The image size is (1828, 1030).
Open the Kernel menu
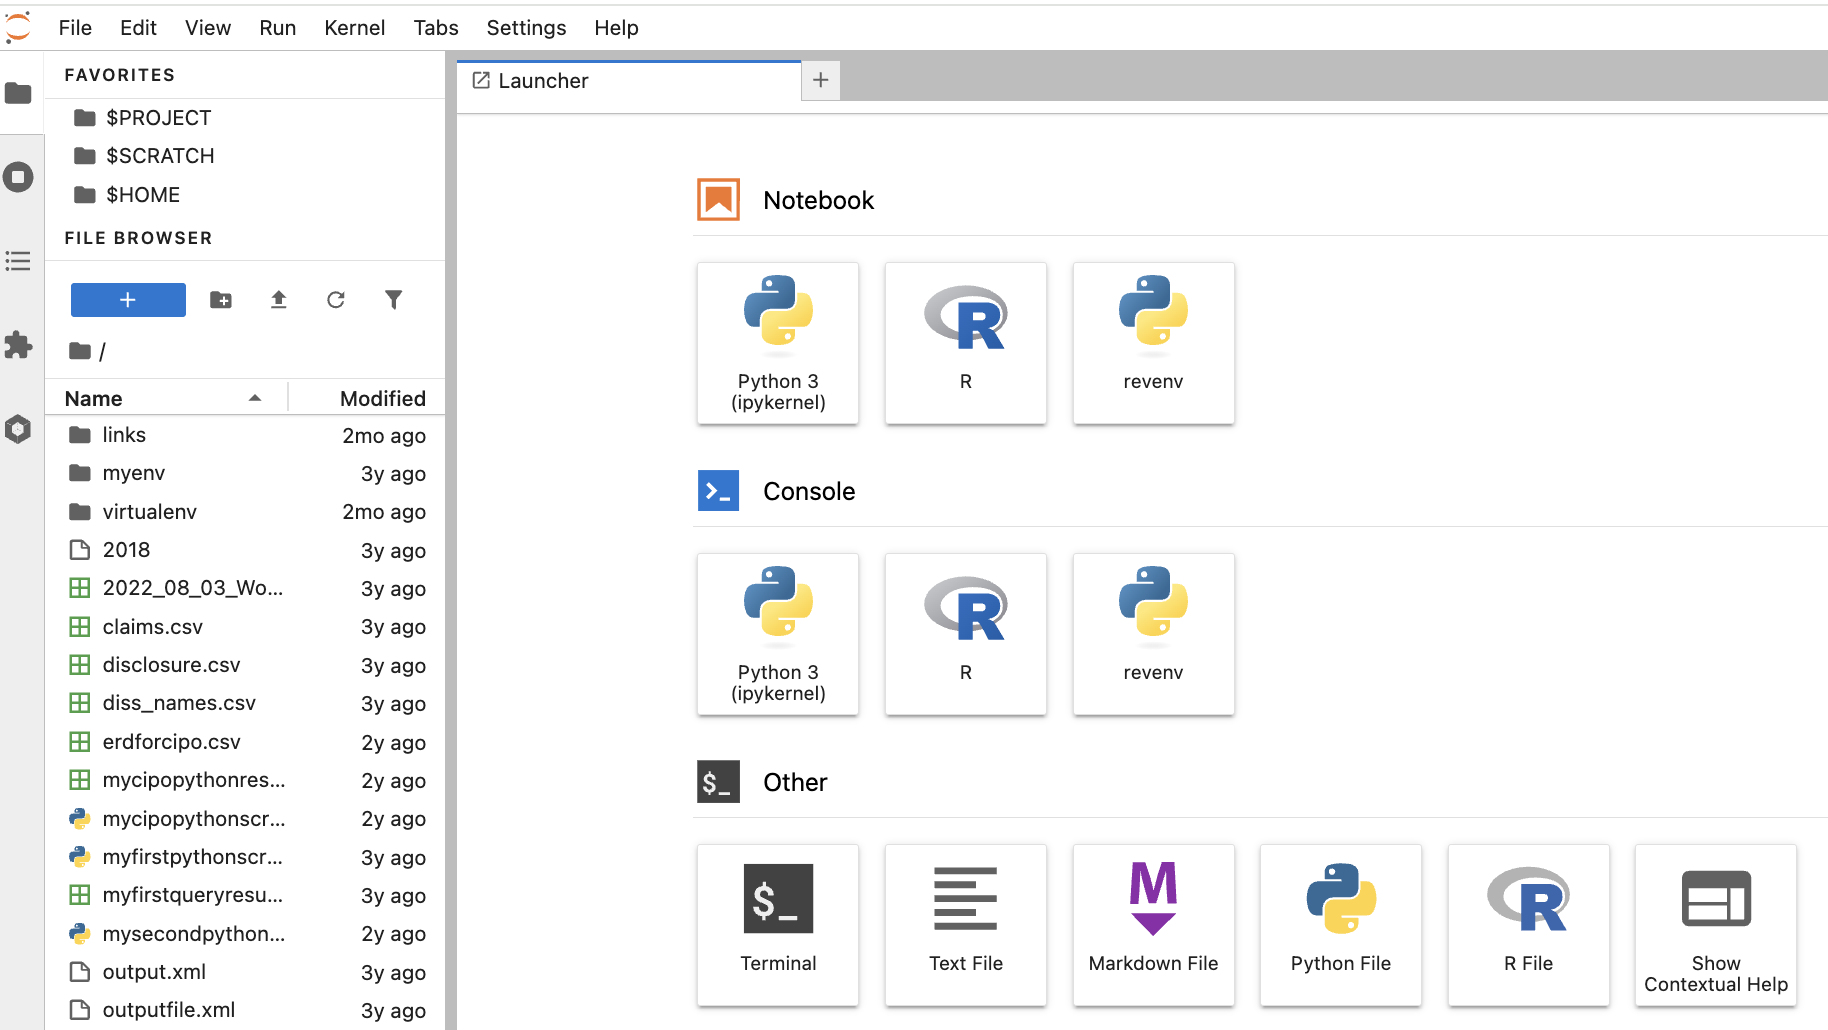(x=354, y=28)
